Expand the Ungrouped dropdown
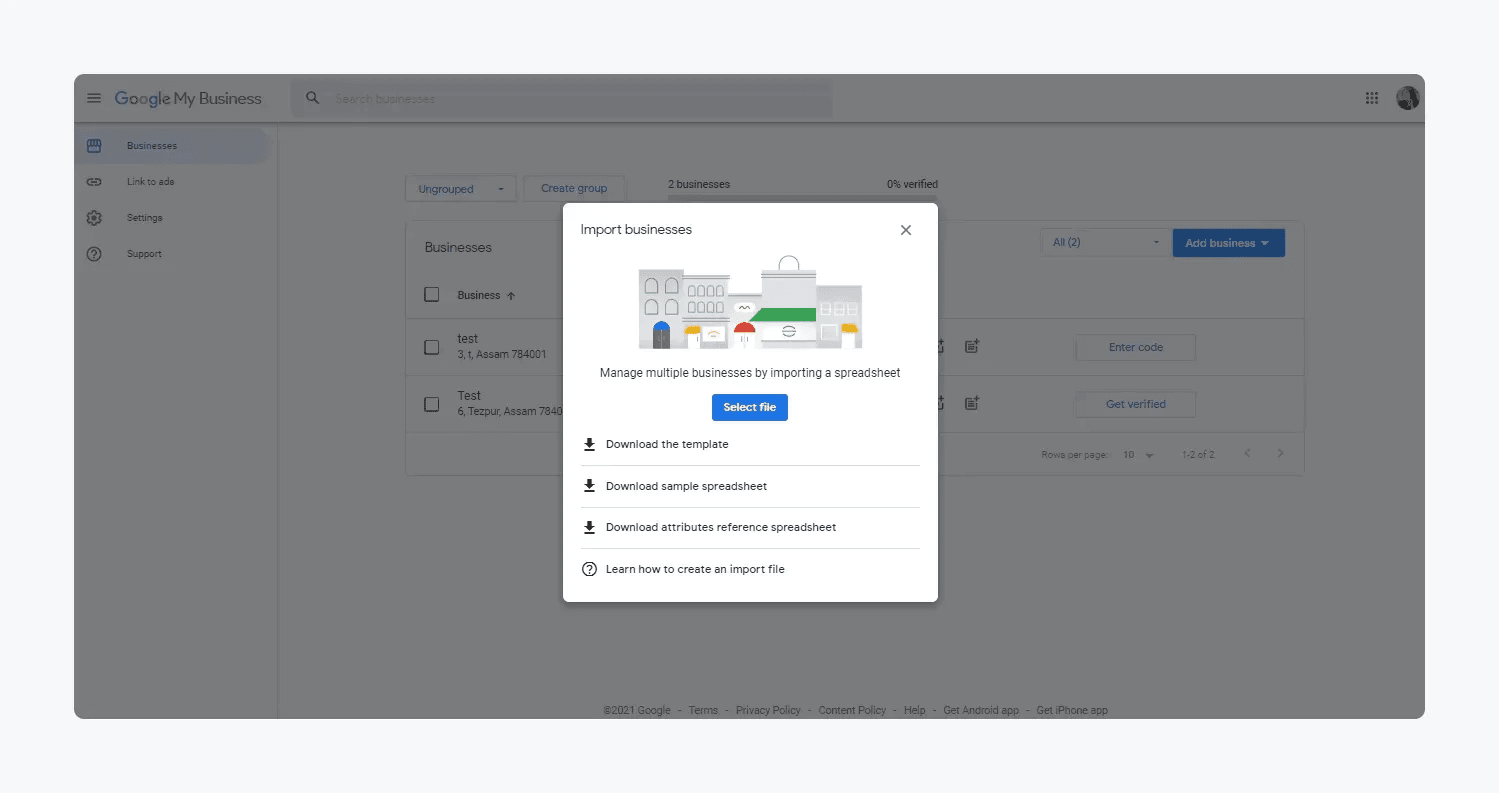The width and height of the screenshot is (1499, 793). coord(460,189)
